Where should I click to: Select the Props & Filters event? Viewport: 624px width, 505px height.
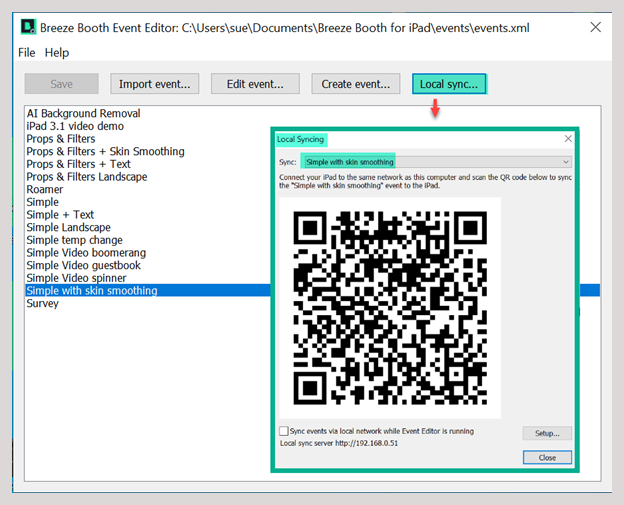pyautogui.click(x=61, y=139)
